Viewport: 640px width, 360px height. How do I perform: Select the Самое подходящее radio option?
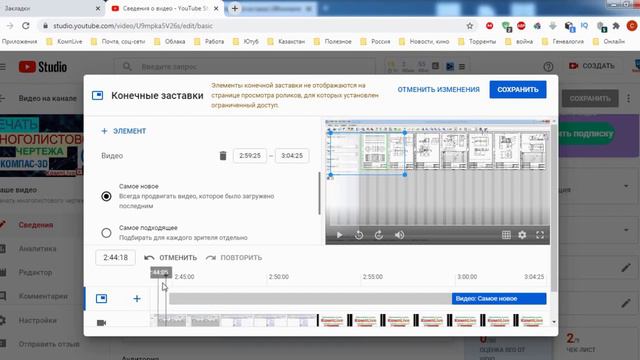coord(106,233)
